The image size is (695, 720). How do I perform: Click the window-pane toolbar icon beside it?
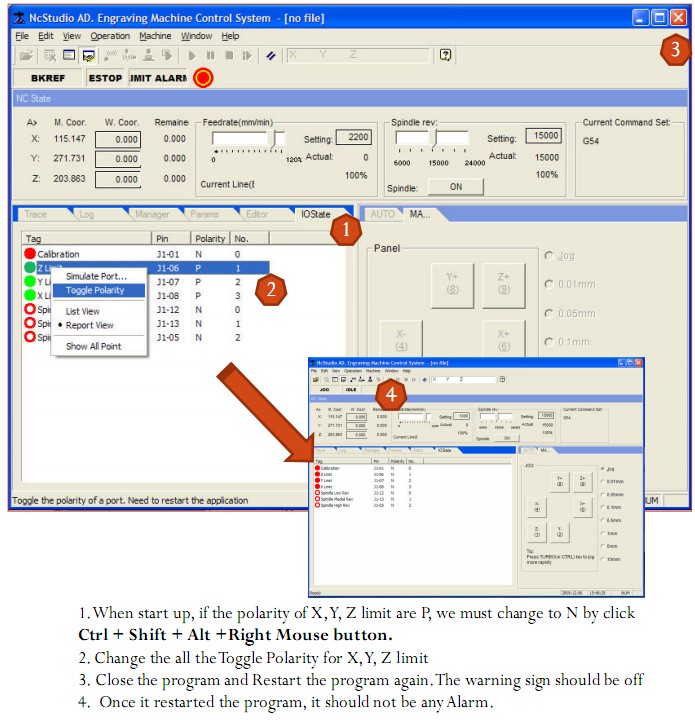pyautogui.click(x=69, y=55)
